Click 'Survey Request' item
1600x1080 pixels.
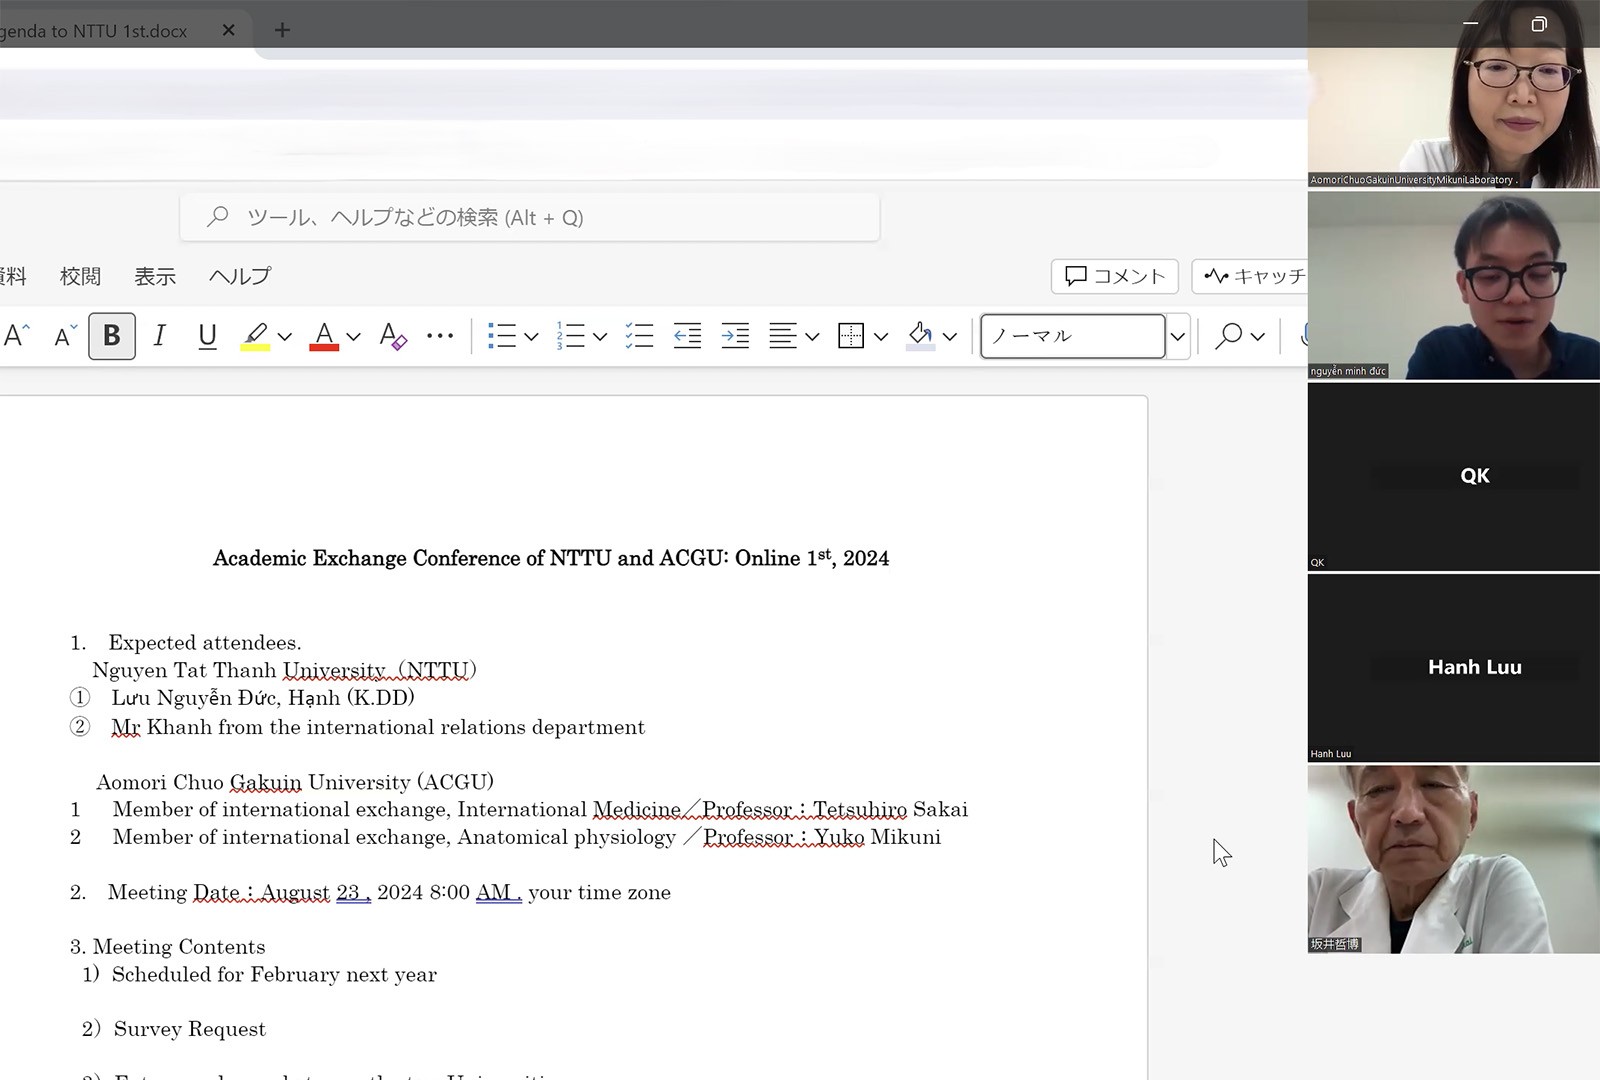coord(190,1029)
